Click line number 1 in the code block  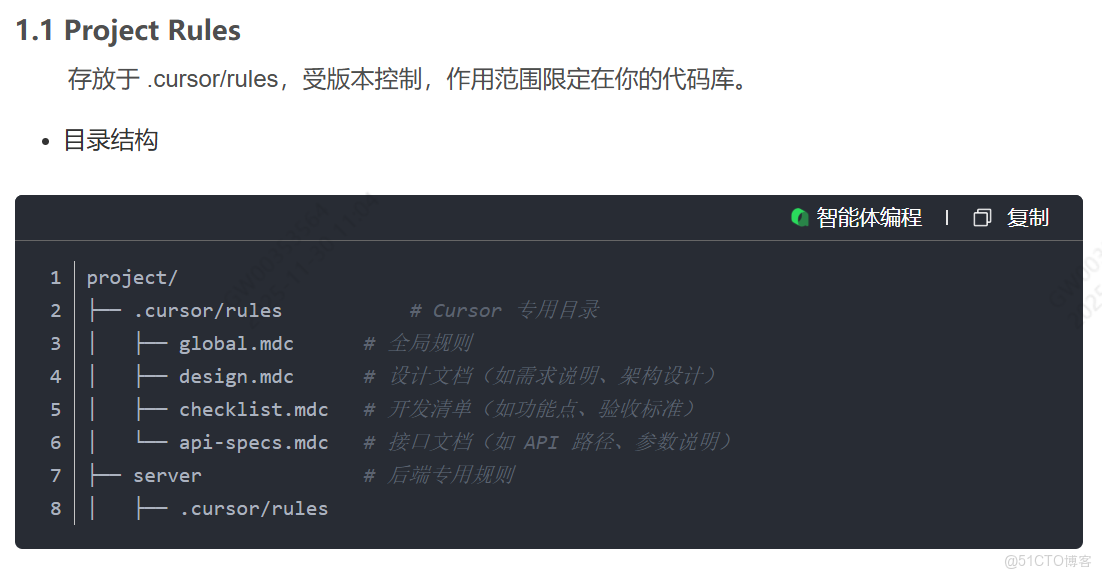55,277
